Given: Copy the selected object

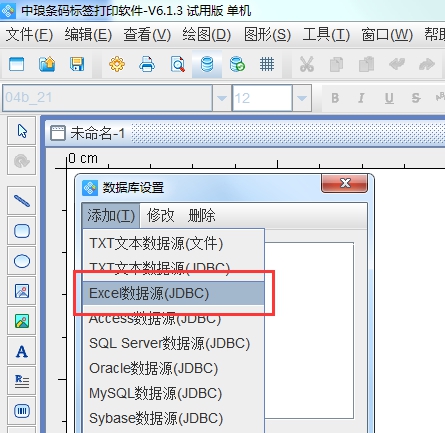Looking at the screenshot, I should click(x=336, y=64).
